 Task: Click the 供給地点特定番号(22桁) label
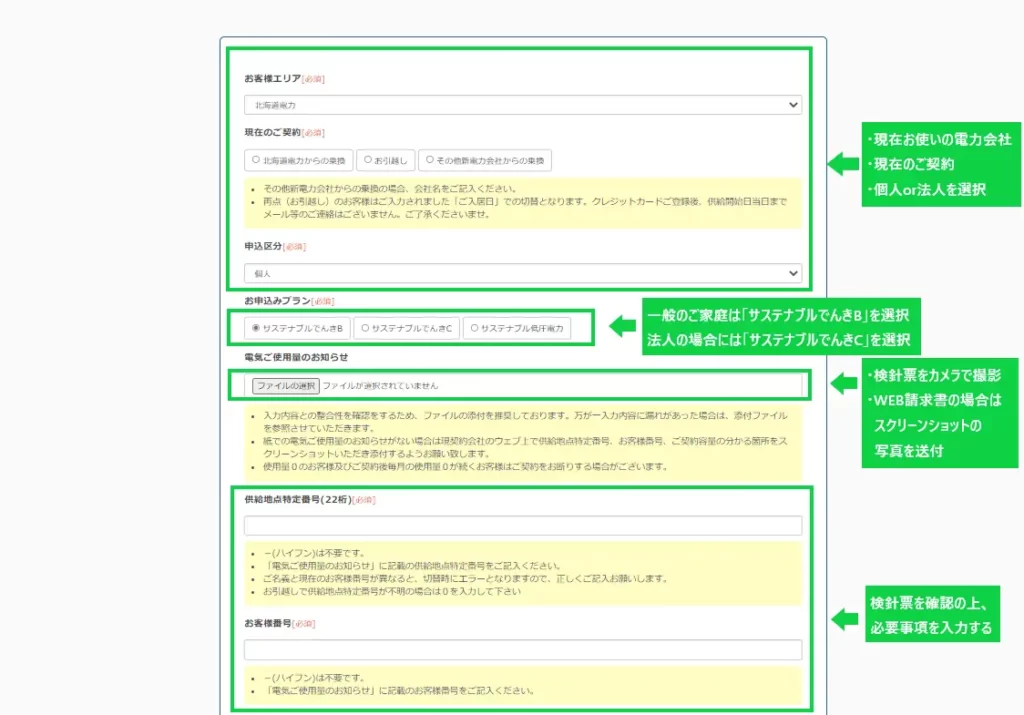pyautogui.click(x=298, y=500)
